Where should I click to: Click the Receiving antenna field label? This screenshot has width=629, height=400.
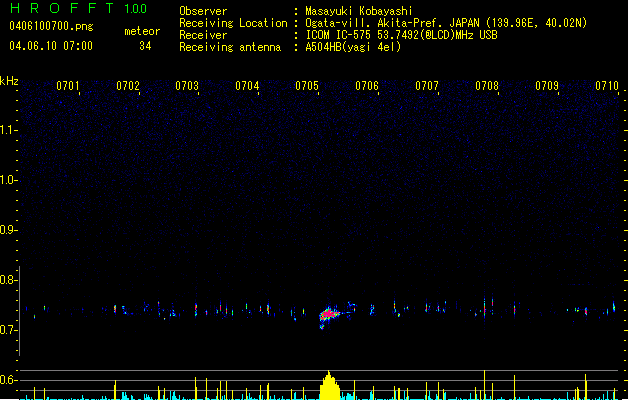230,47
